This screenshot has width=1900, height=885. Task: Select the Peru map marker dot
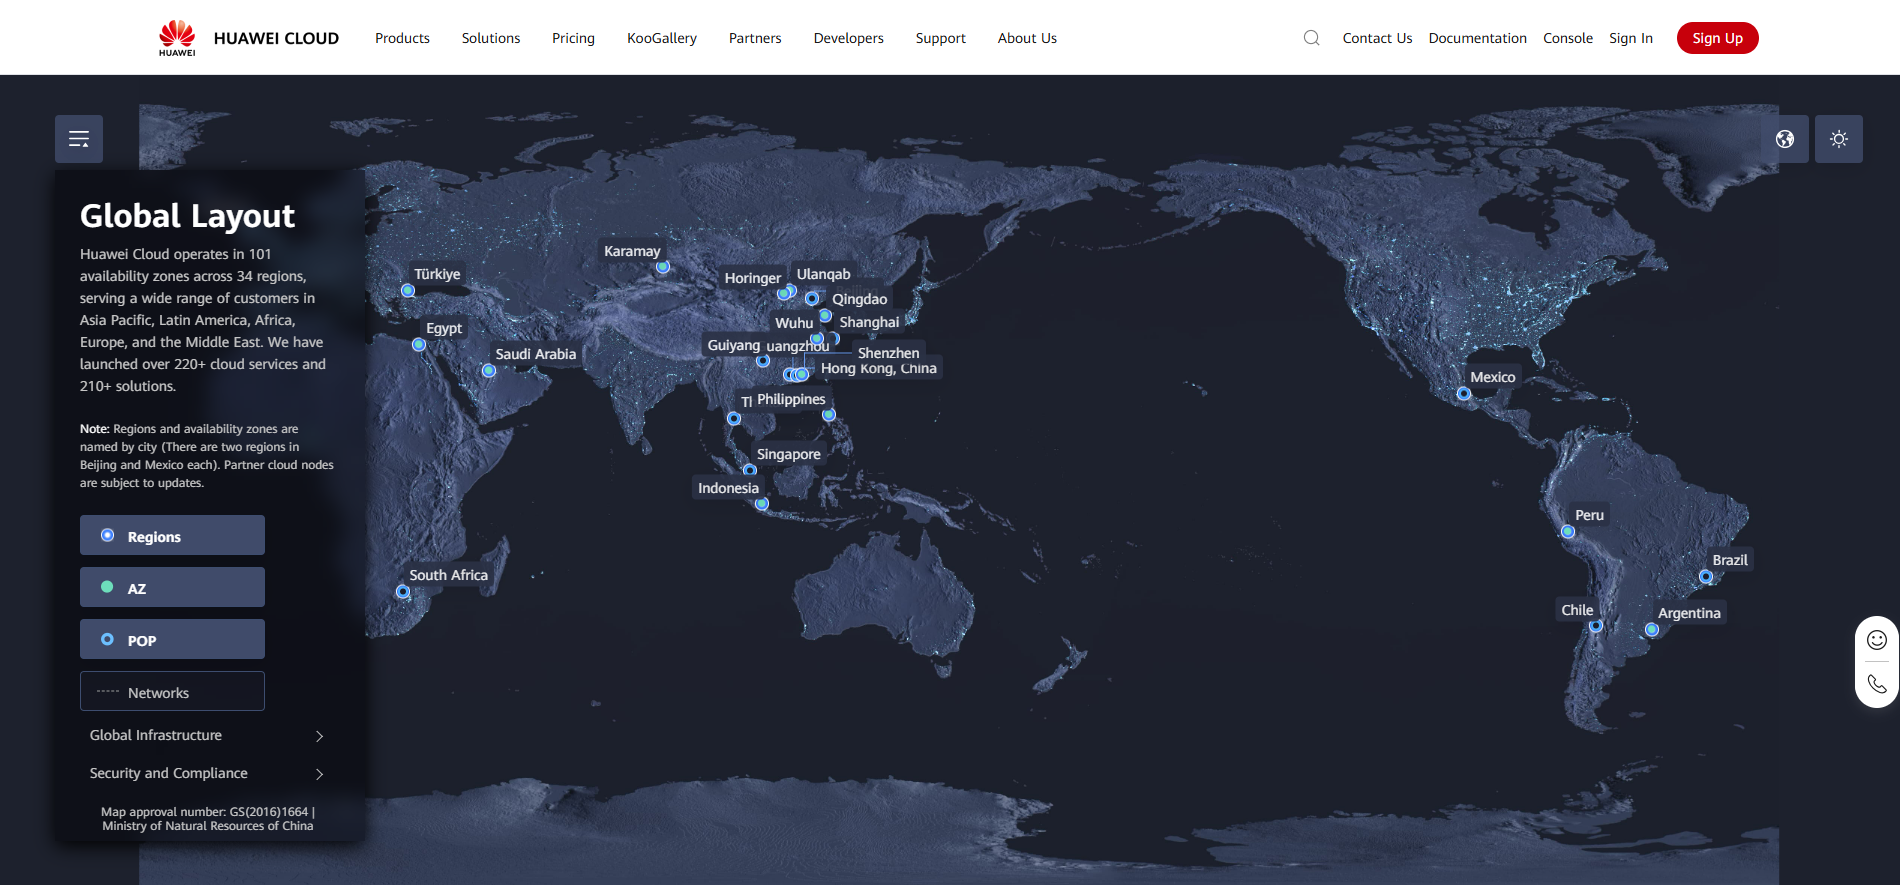(1568, 532)
